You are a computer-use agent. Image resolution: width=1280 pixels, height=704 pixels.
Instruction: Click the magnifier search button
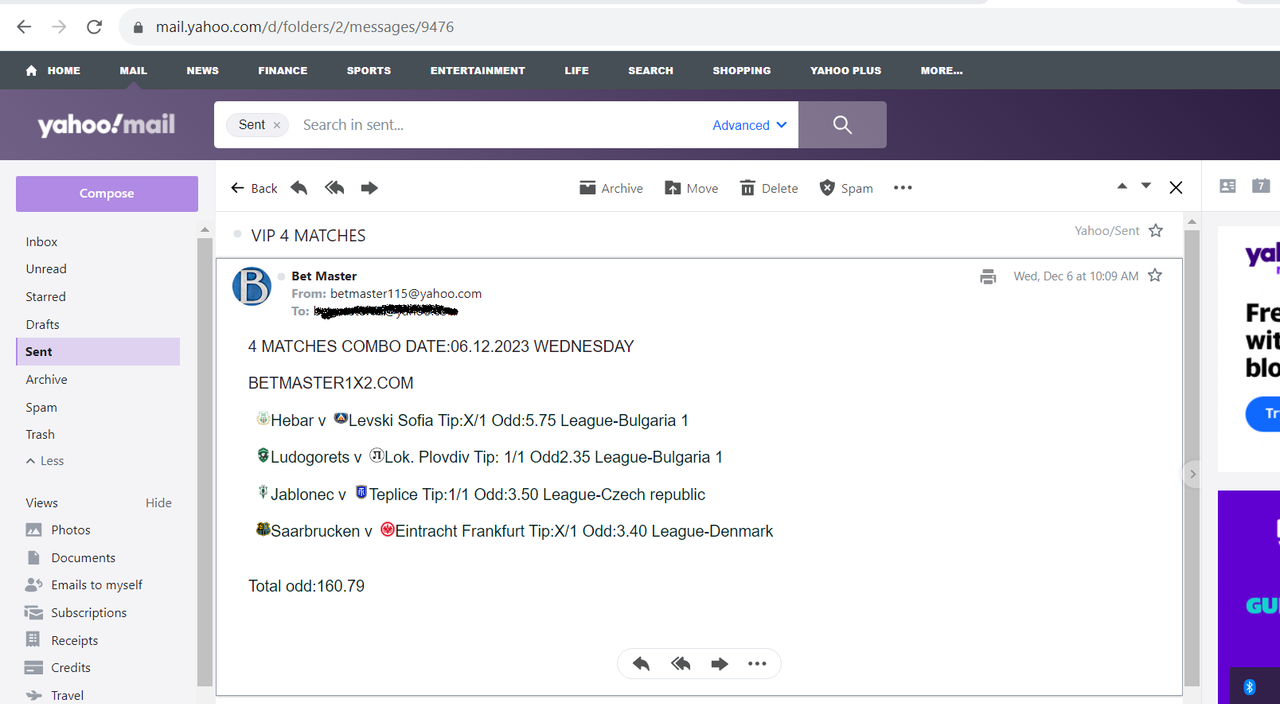842,125
